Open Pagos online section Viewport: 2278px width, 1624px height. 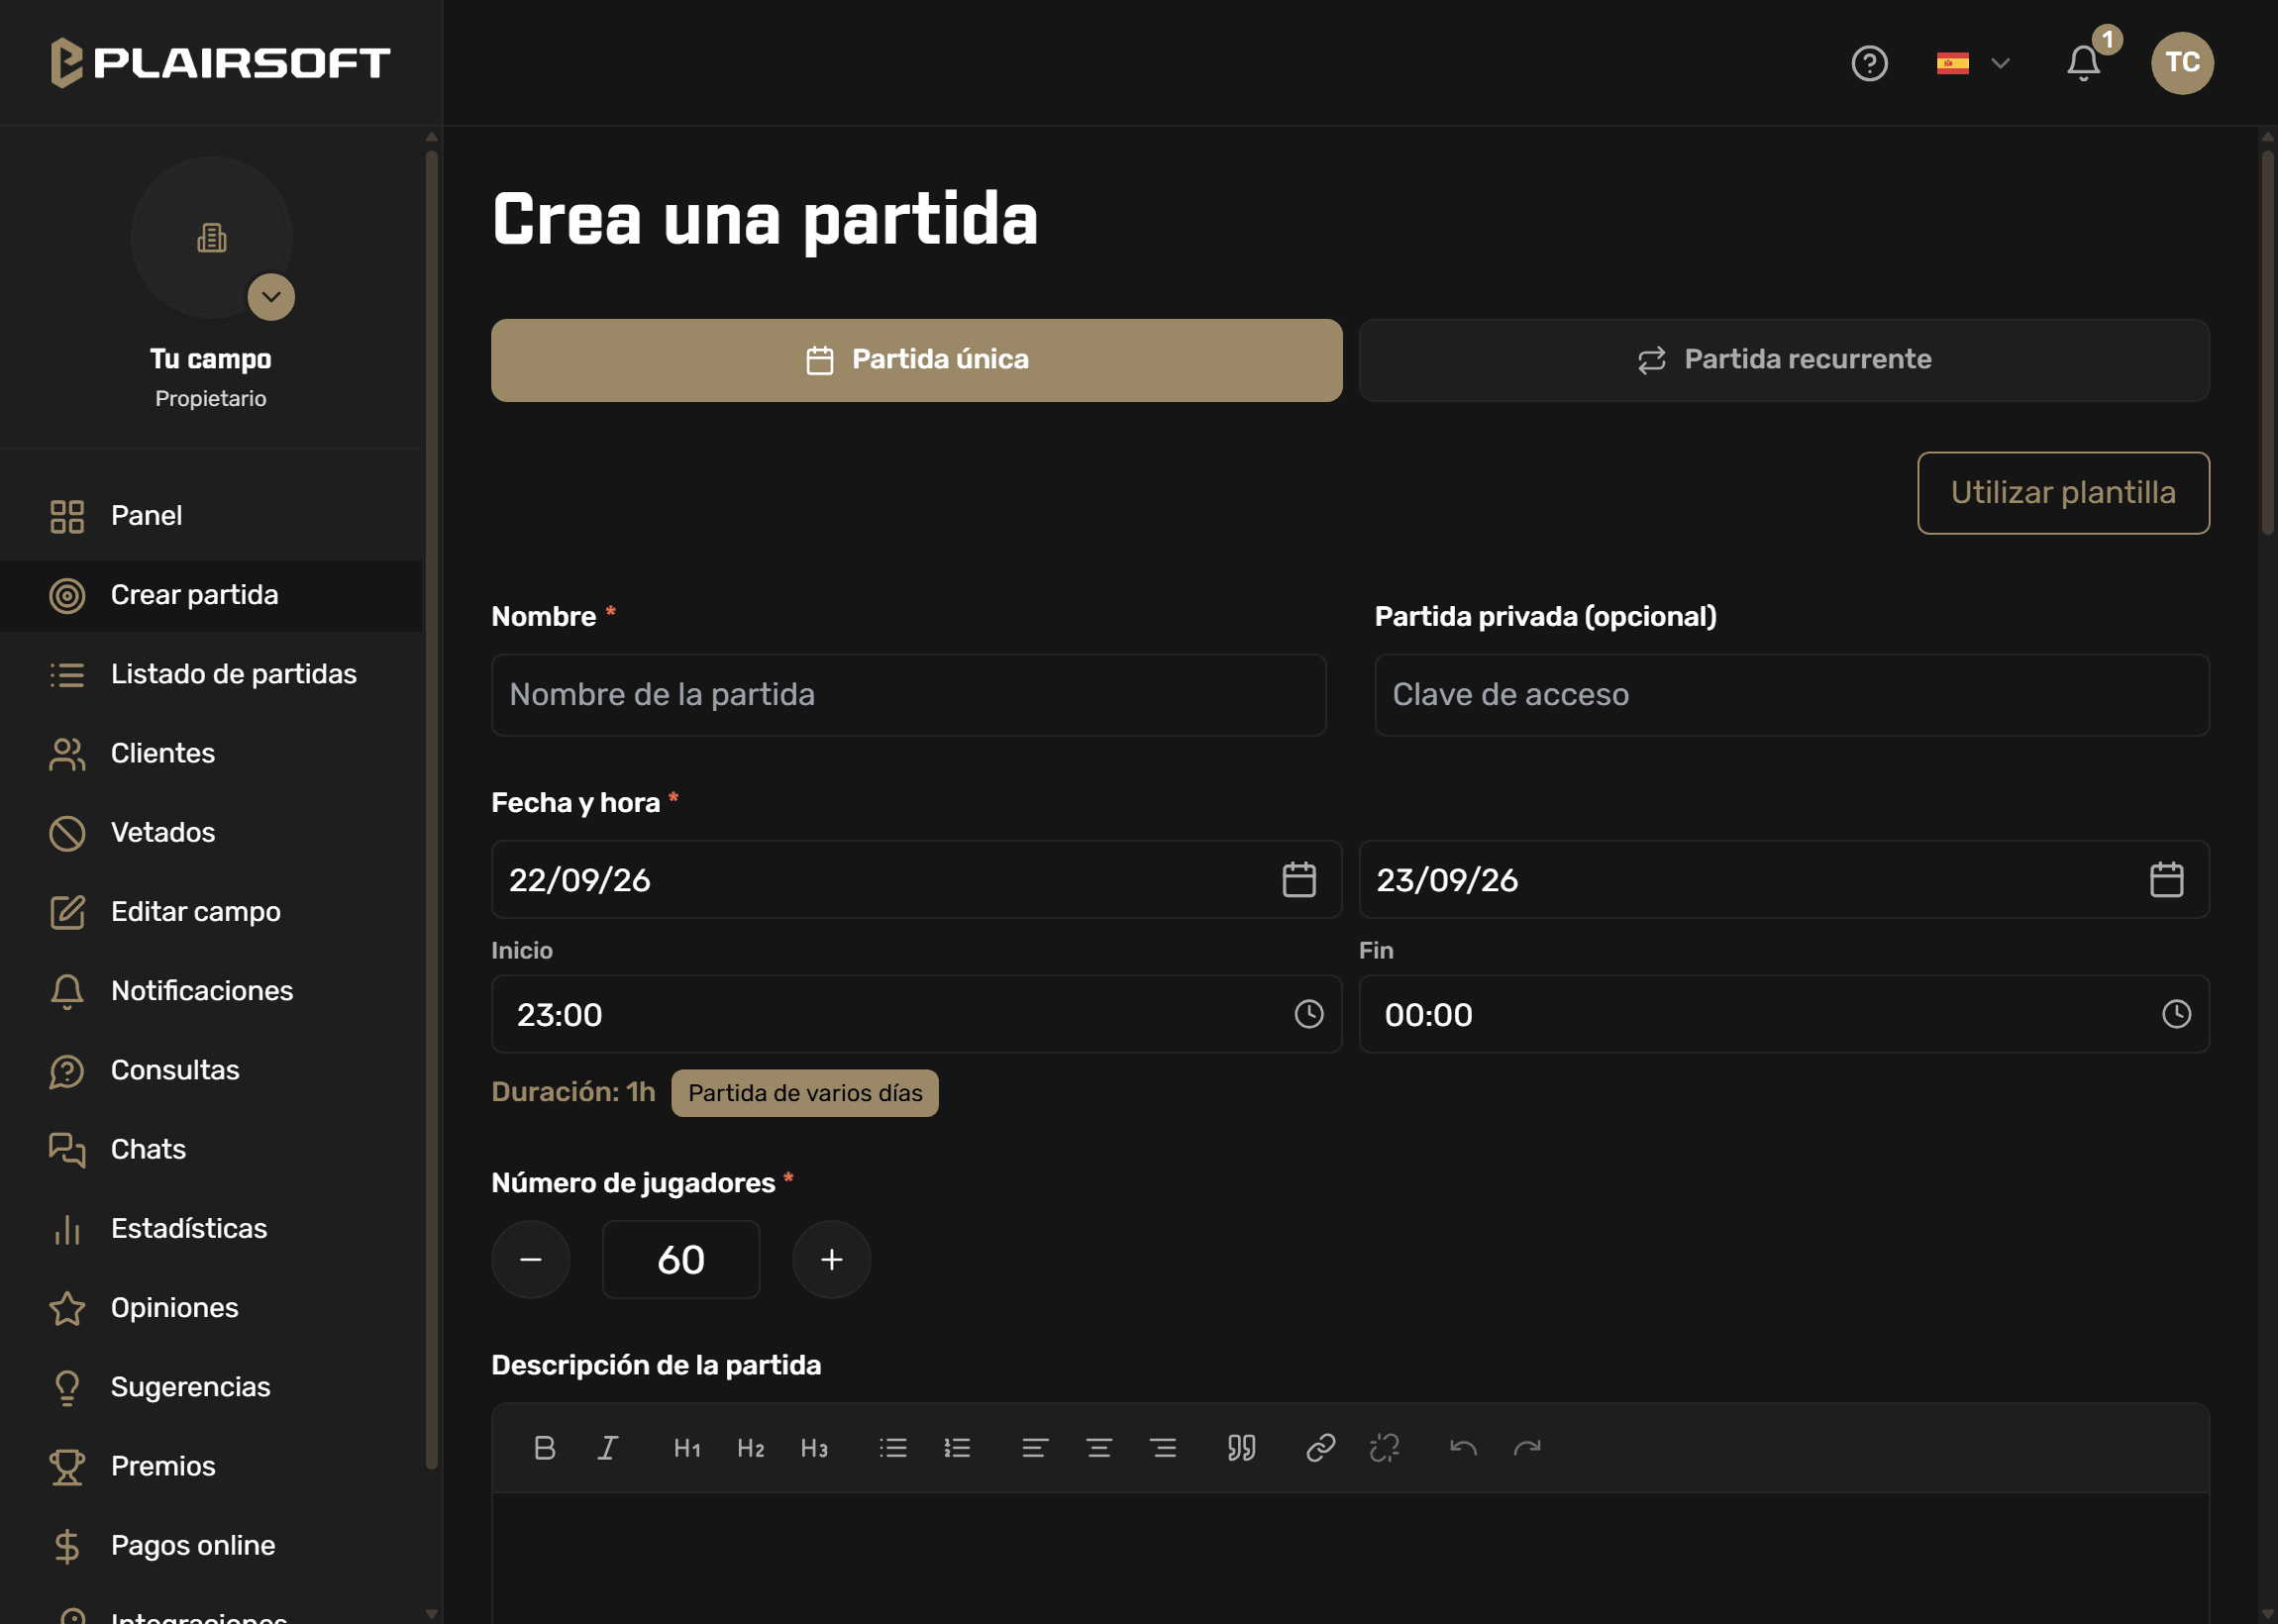[x=211, y=1545]
